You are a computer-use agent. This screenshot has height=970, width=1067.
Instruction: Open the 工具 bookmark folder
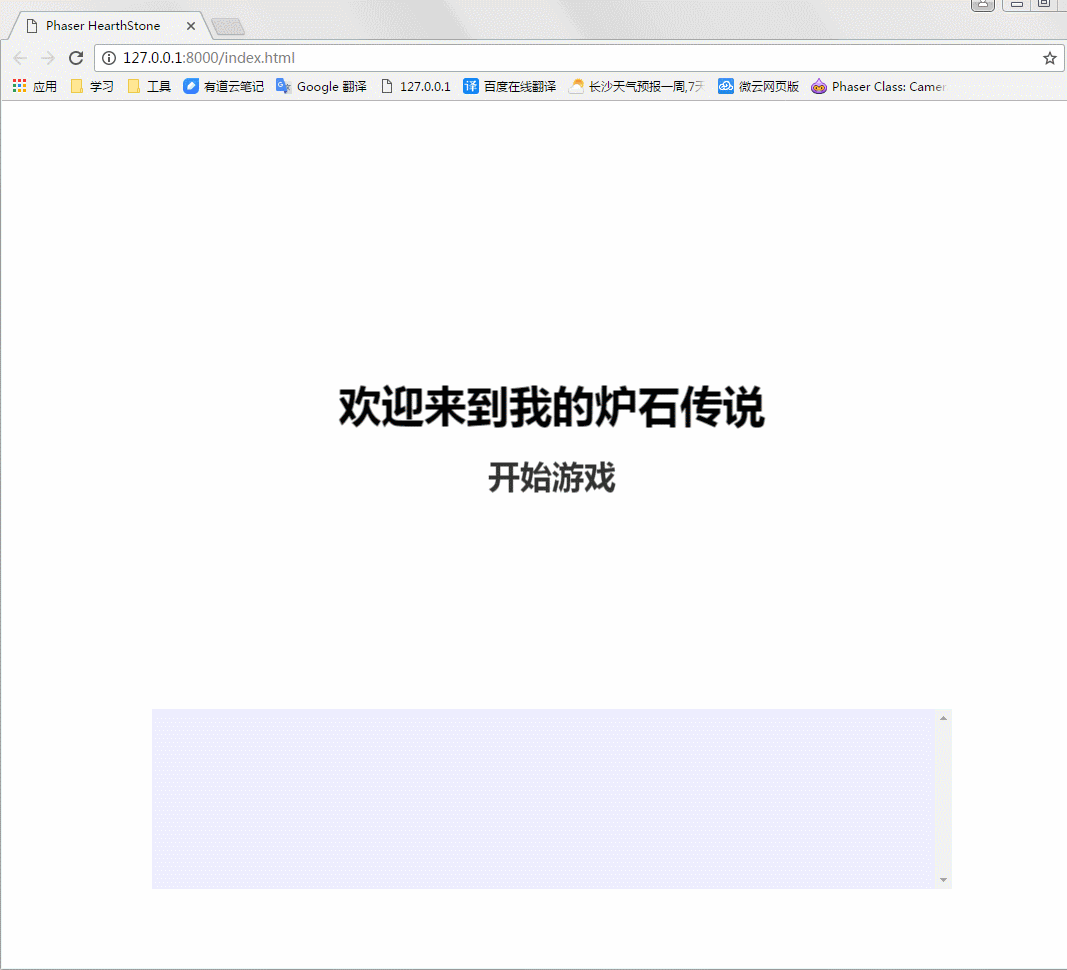click(x=149, y=86)
